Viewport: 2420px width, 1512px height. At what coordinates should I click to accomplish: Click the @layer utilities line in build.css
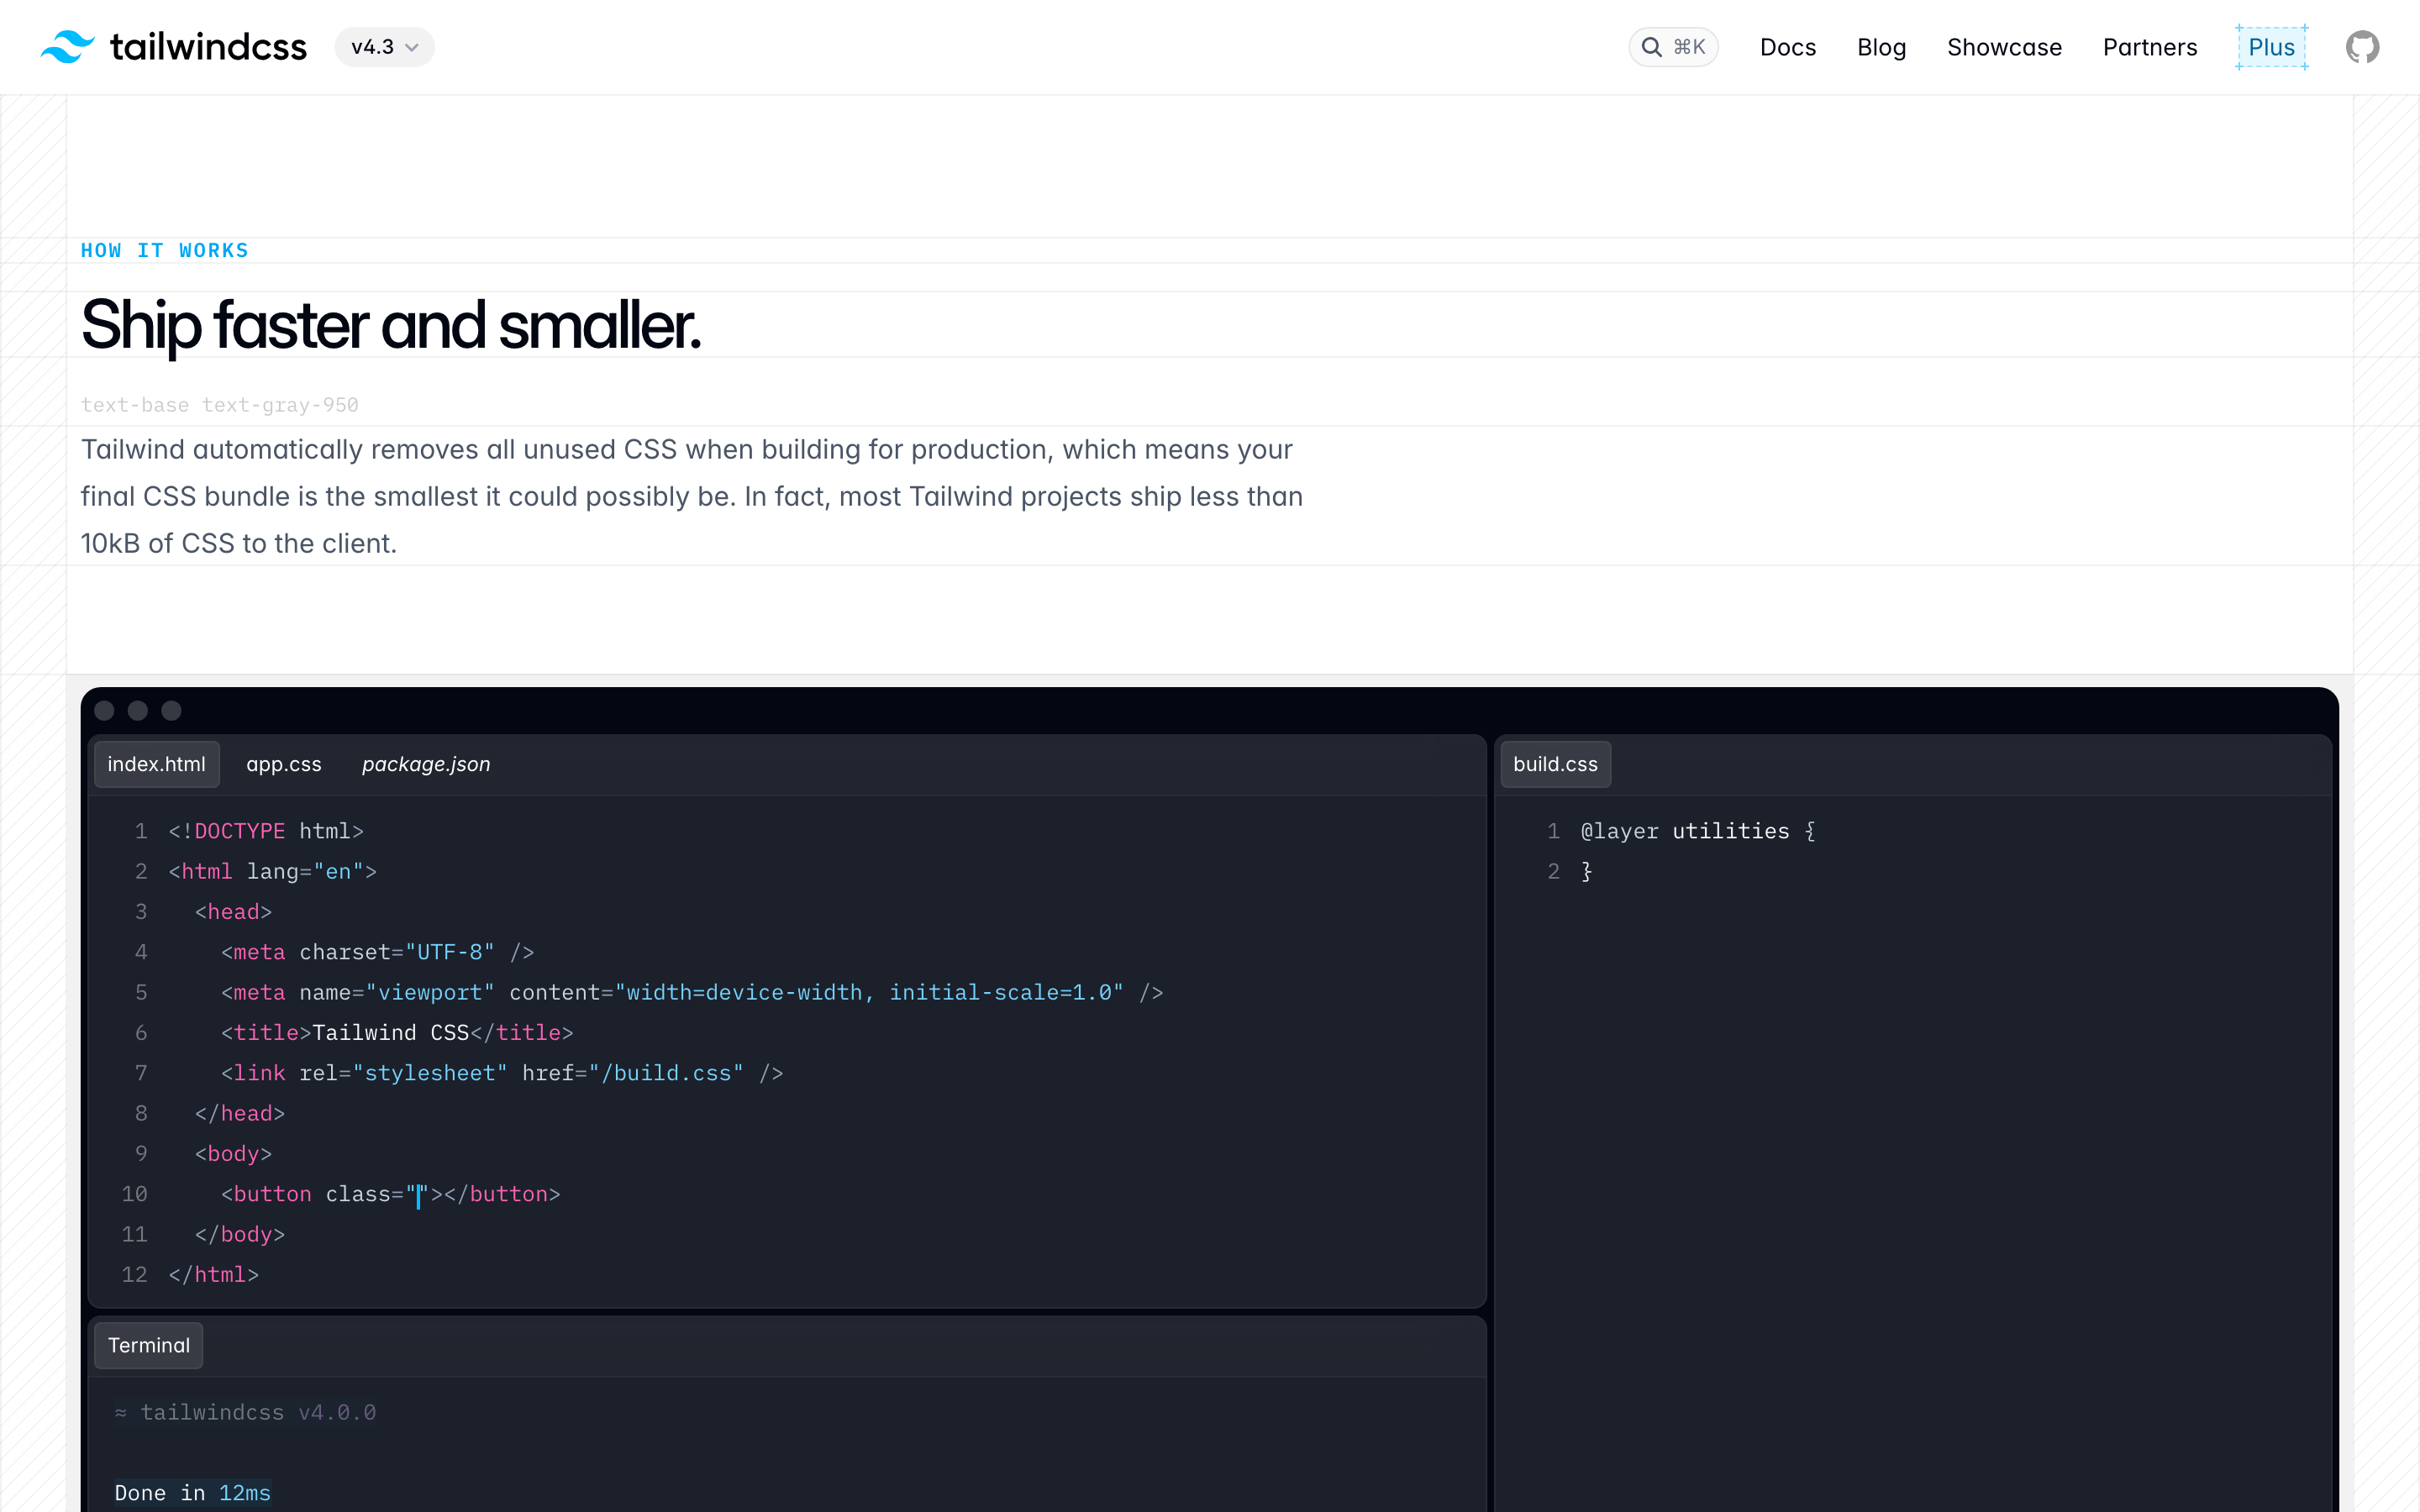1698,831
